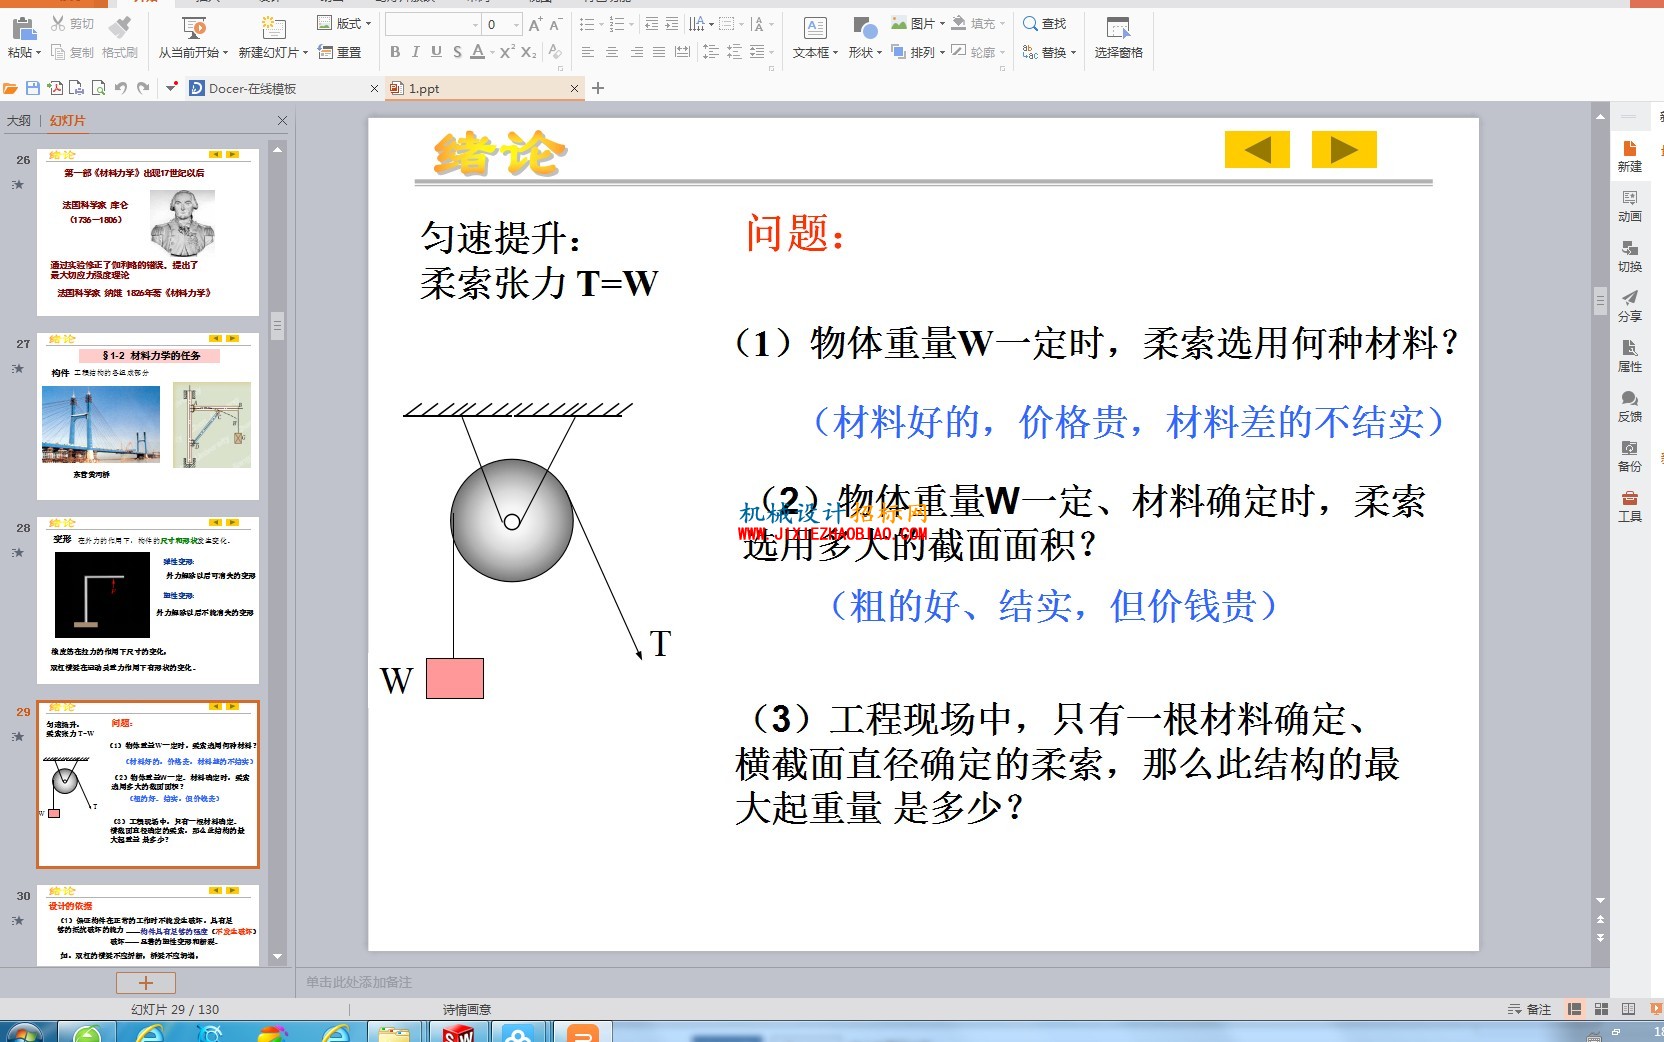Open the font size dropdown
1664x1042 pixels.
coord(516,24)
